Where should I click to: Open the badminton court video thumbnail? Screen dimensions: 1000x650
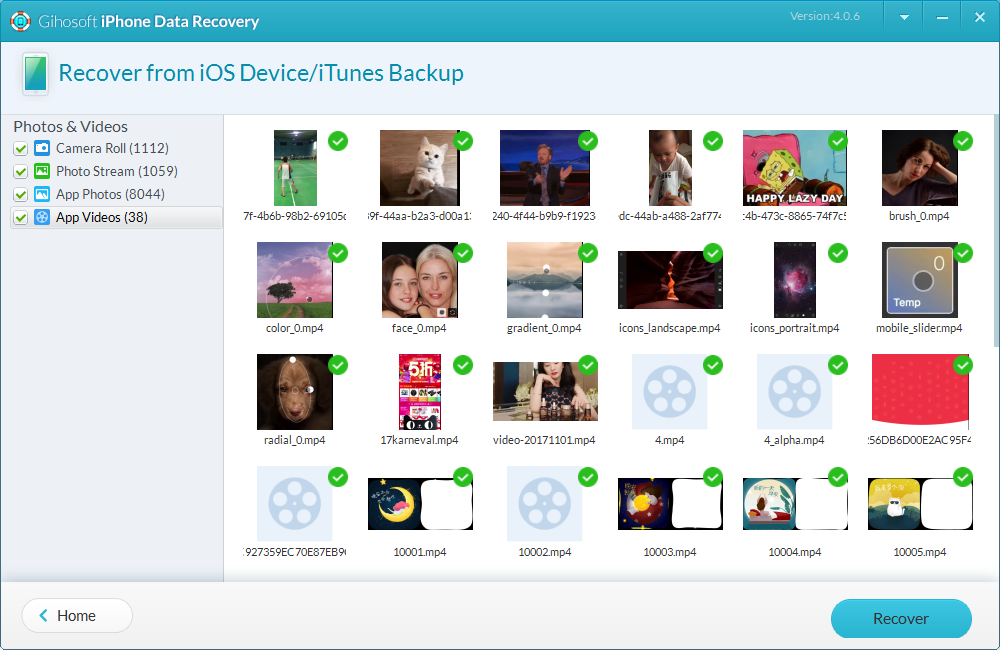tap(295, 168)
